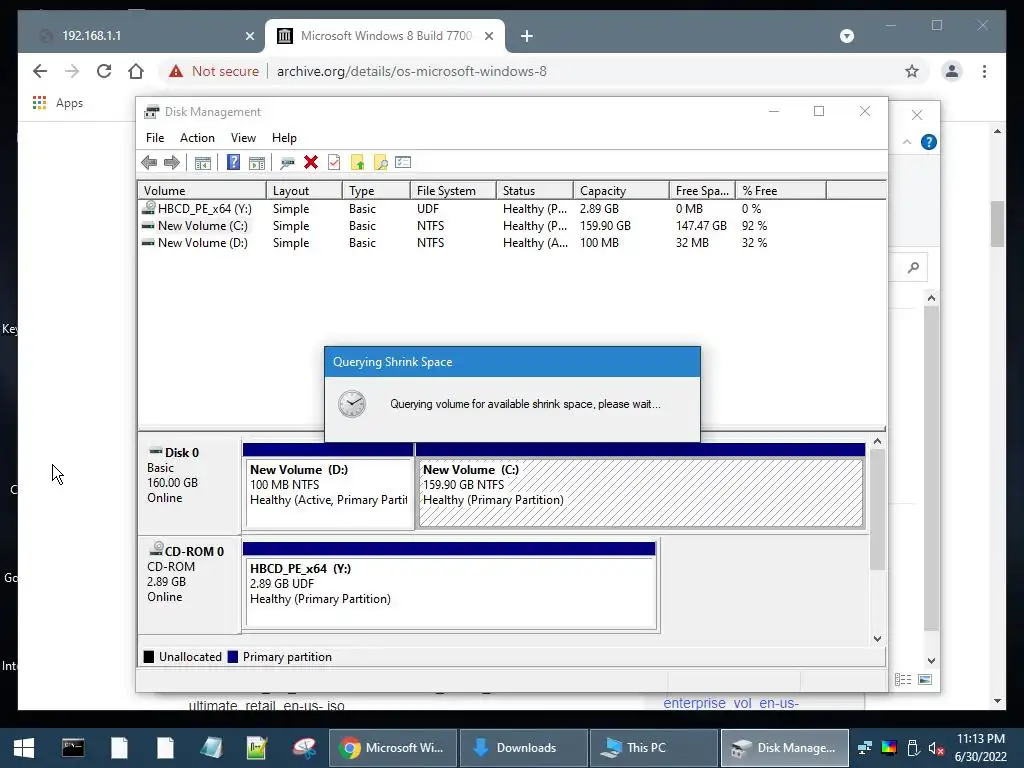This screenshot has height=768, width=1024.
Task: Click the magnifier search icon on the webpage
Action: pyautogui.click(x=913, y=267)
